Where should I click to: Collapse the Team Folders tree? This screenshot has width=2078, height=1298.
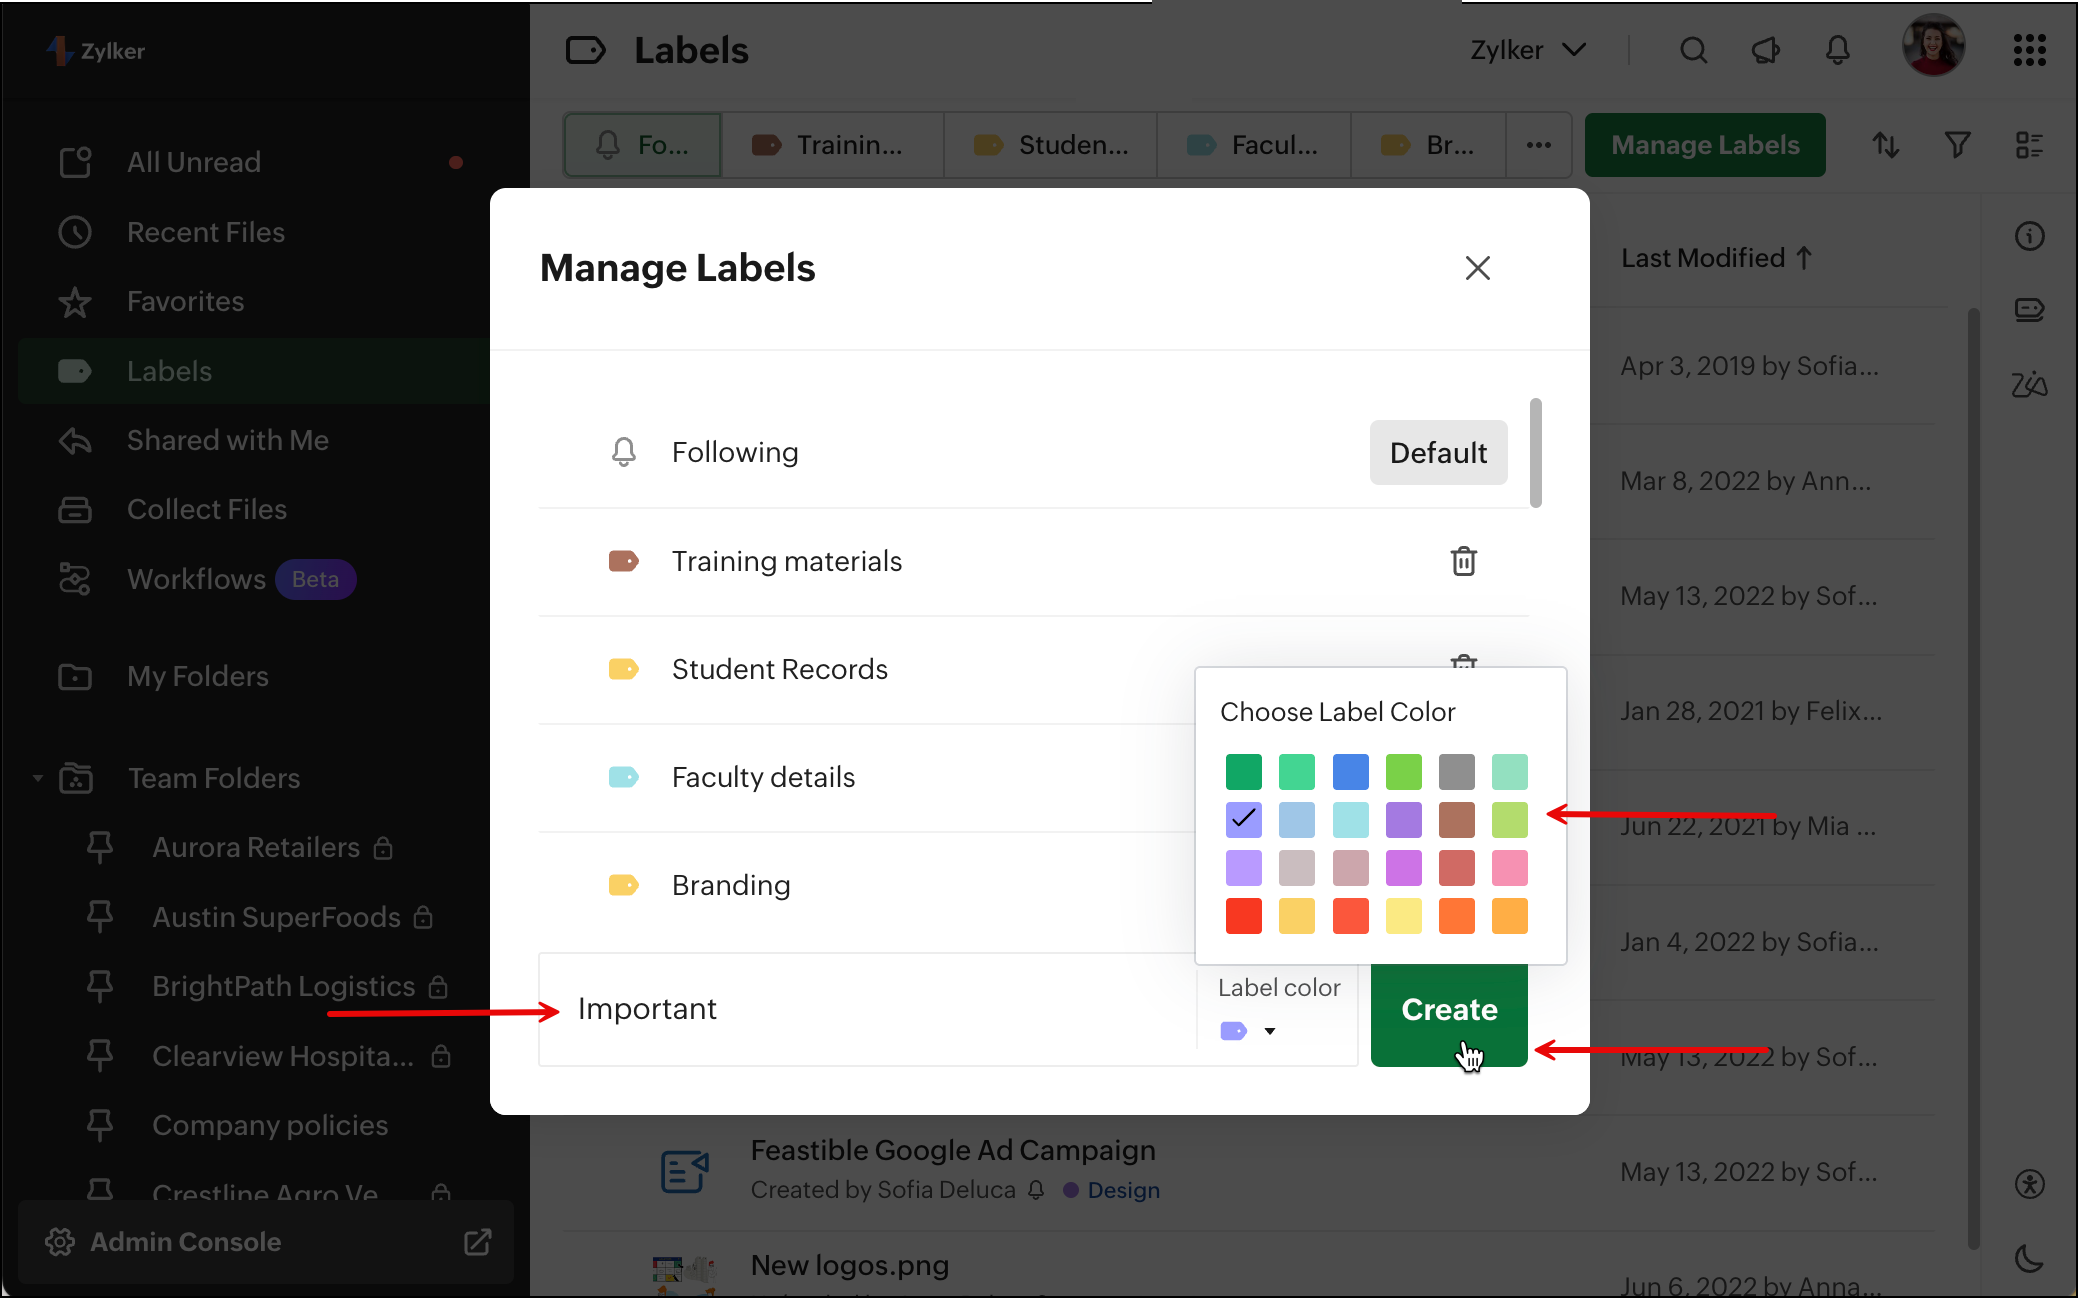(x=38, y=778)
